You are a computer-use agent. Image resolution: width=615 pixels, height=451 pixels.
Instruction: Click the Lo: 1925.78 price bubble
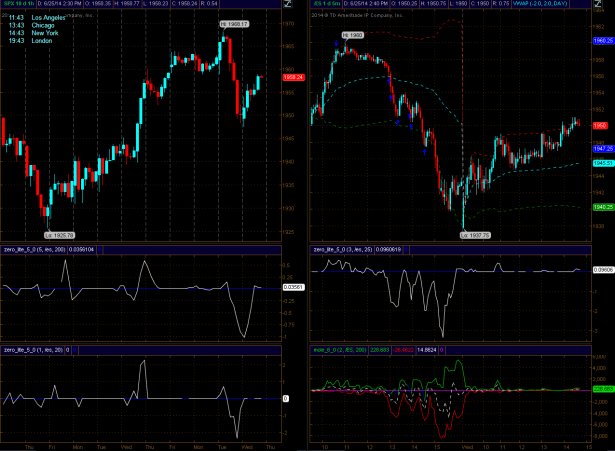[x=59, y=235]
